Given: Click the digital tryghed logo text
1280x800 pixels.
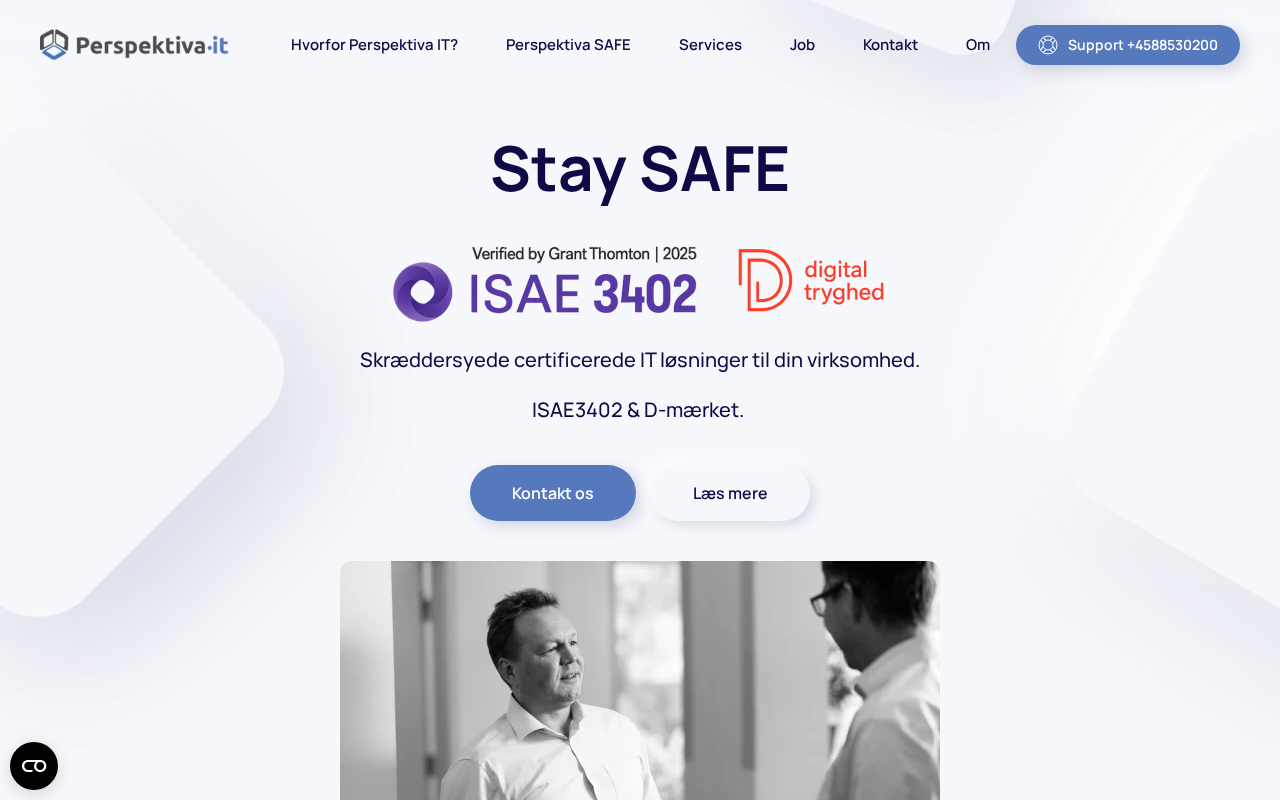Looking at the screenshot, I should (844, 281).
